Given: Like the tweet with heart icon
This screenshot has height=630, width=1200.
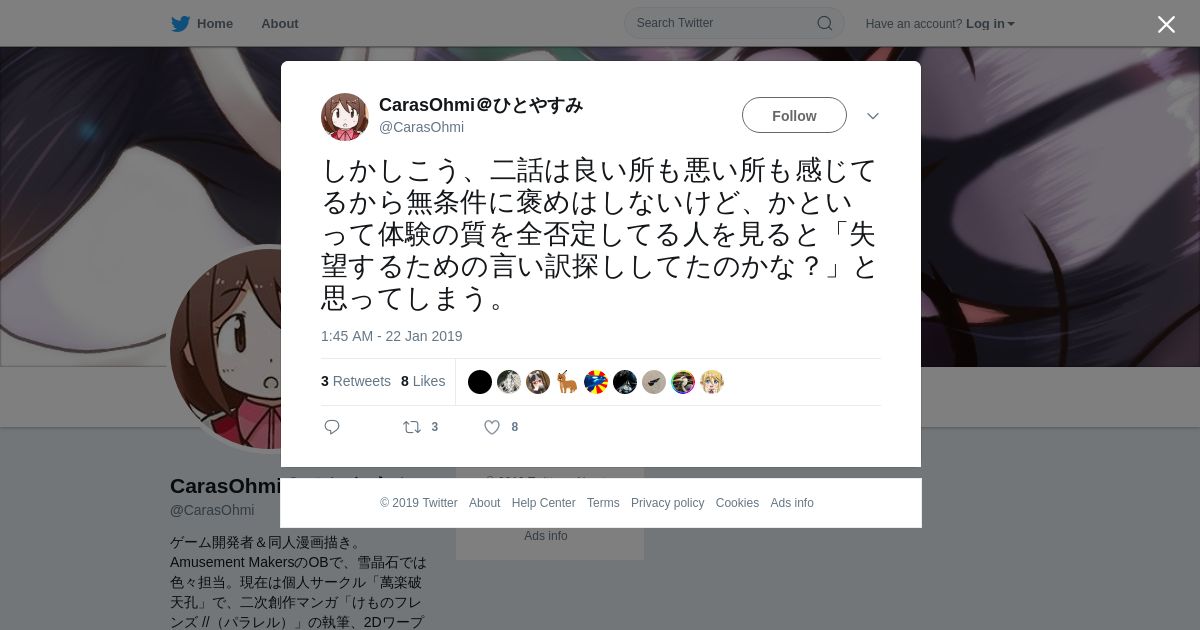Looking at the screenshot, I should tap(492, 427).
